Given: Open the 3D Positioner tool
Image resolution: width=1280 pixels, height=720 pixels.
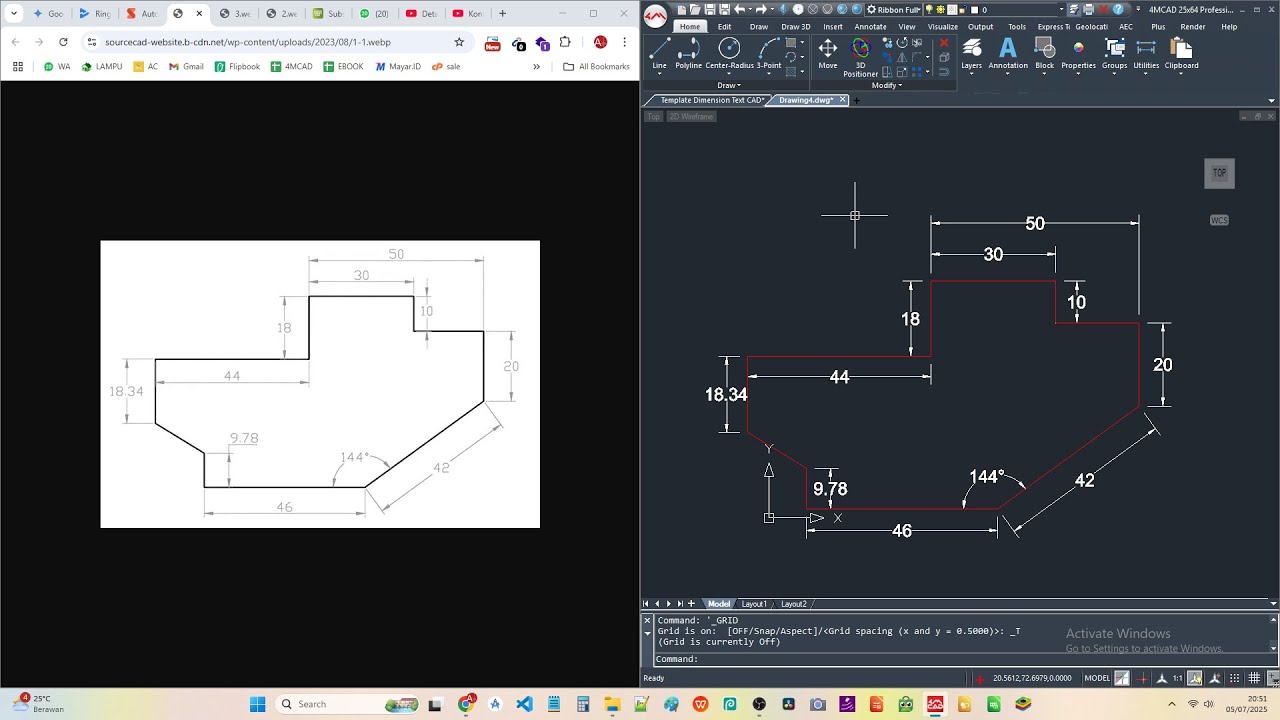Looking at the screenshot, I should click(x=860, y=57).
